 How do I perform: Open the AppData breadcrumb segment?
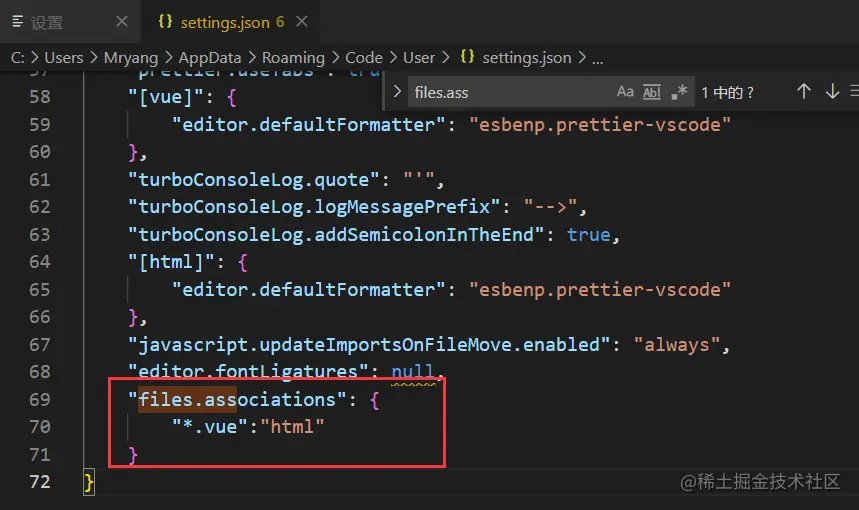coord(210,58)
